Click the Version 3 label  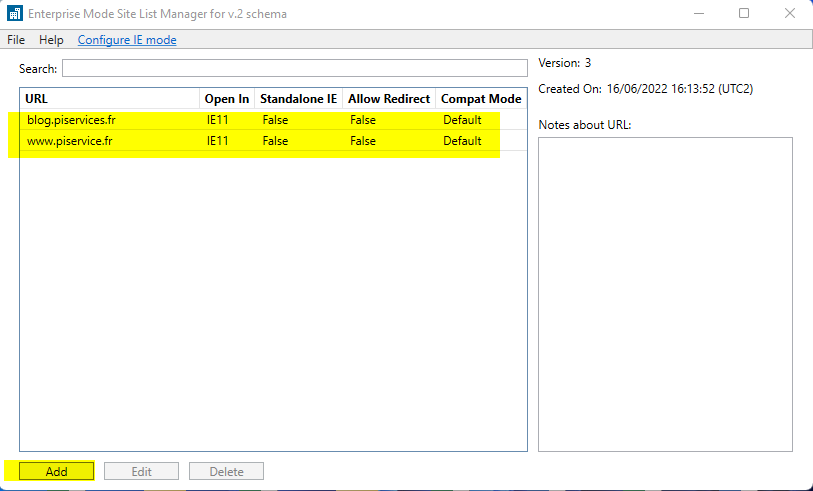pyautogui.click(x=565, y=63)
